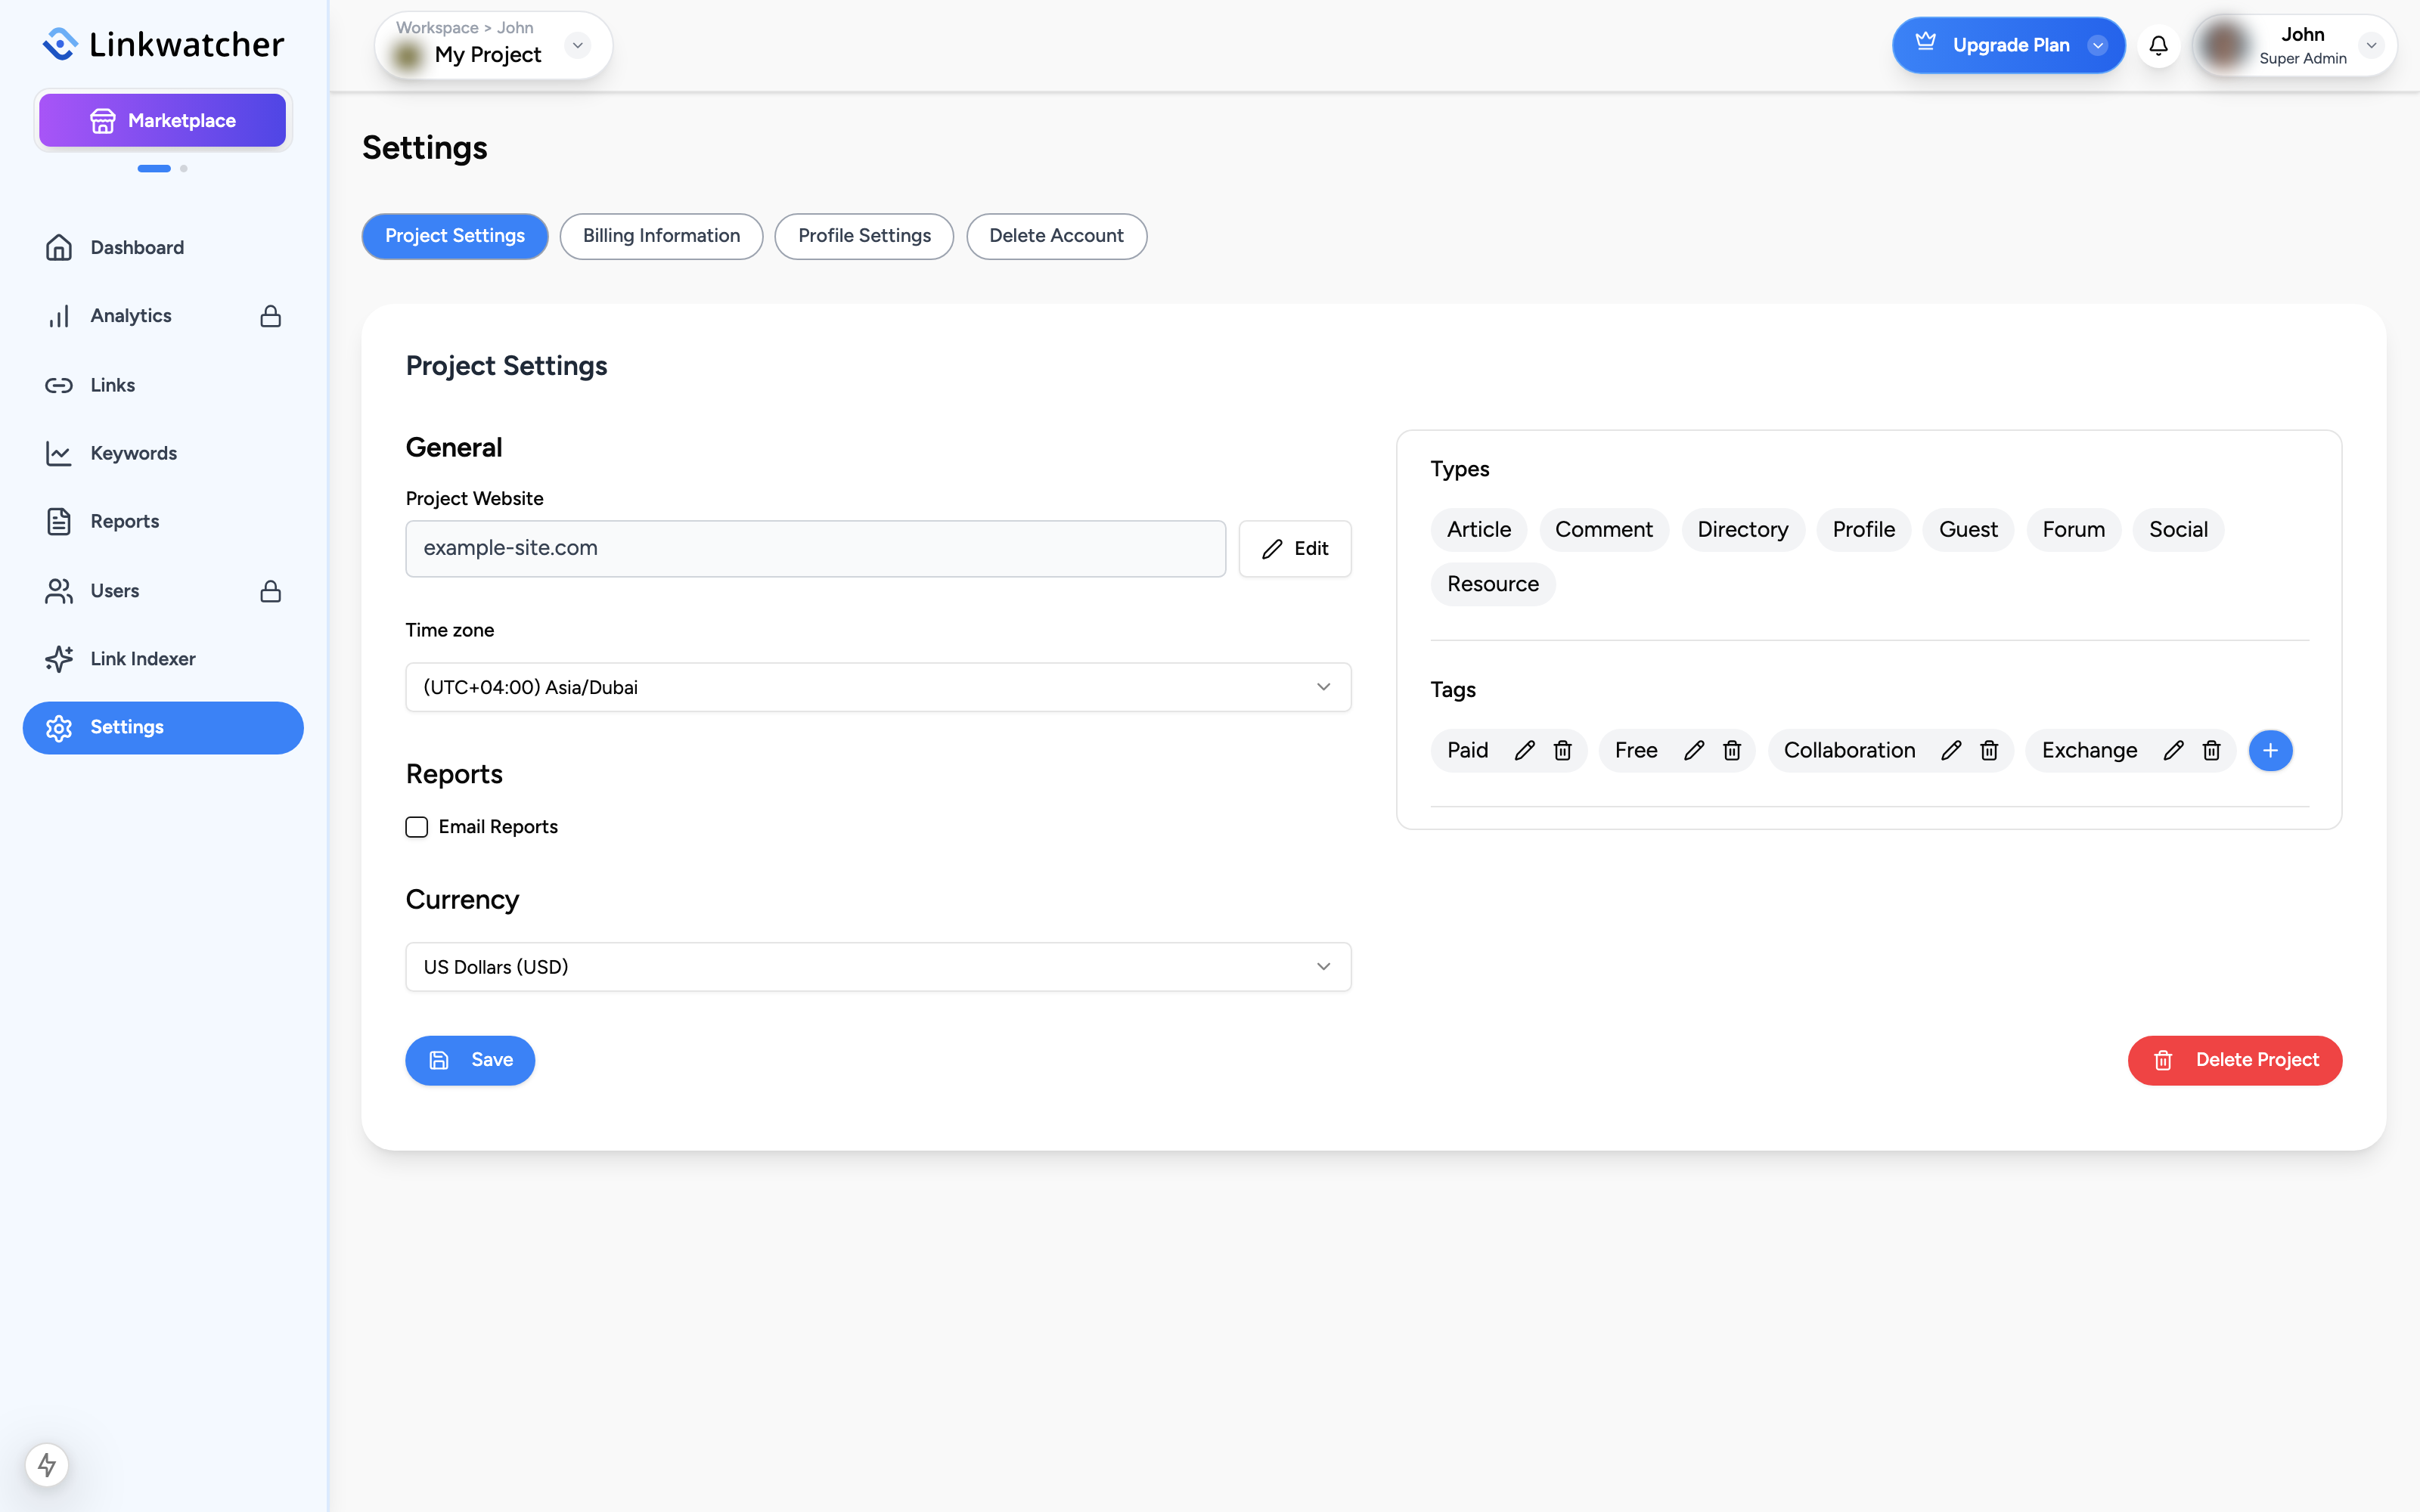The height and width of the screenshot is (1512, 2420).
Task: Click John's avatar picture
Action: tap(2224, 45)
